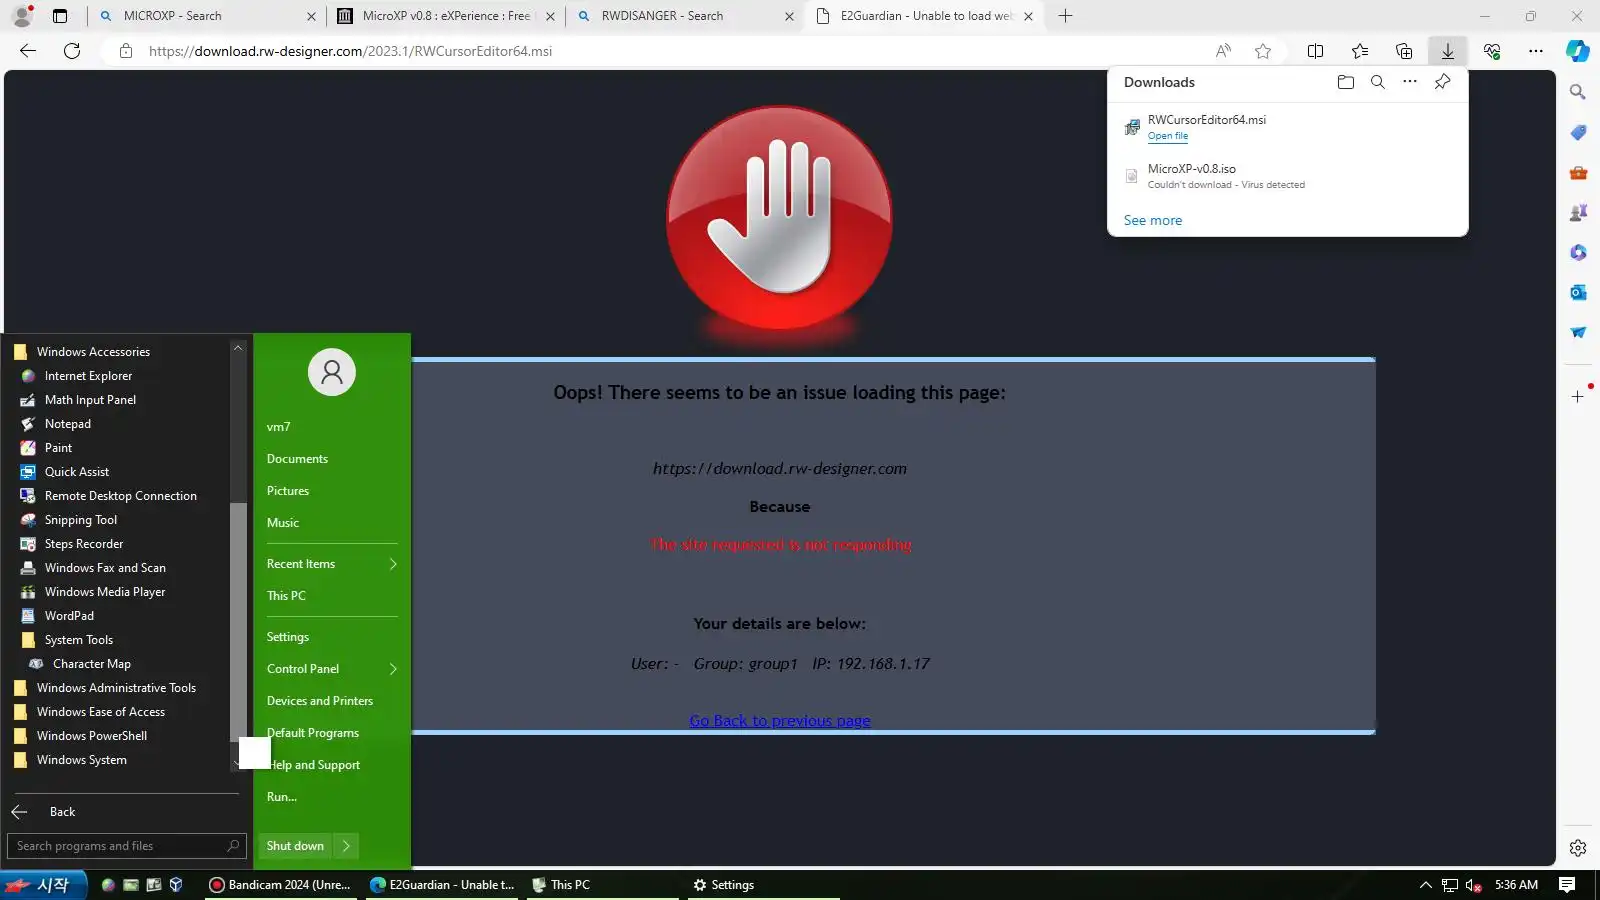Expand the Control Panel submenu arrow
1600x900 pixels.
coord(393,669)
